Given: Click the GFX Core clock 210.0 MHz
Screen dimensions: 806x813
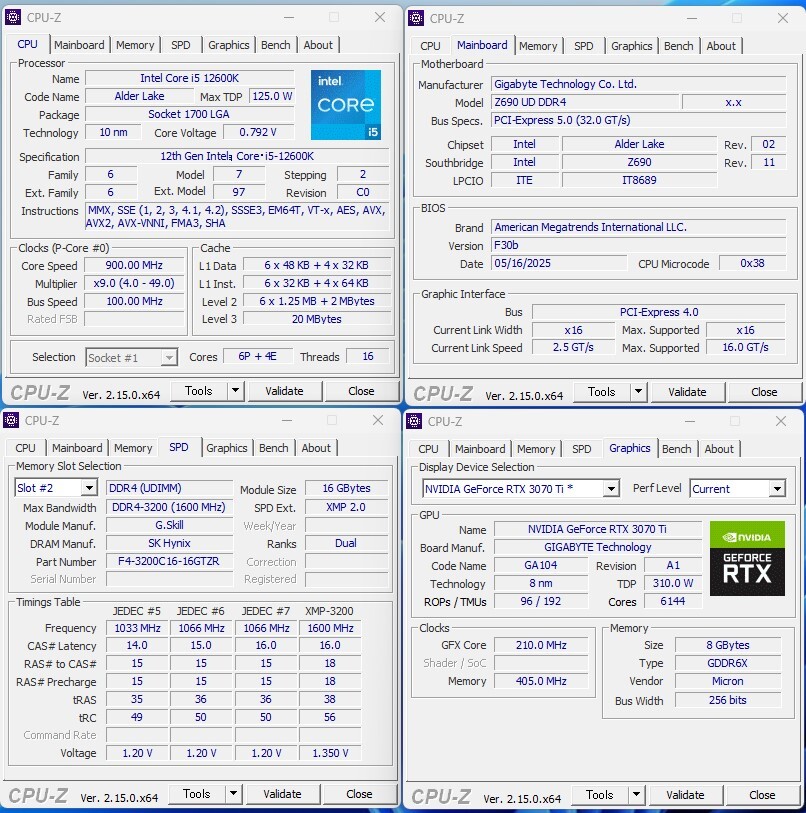Looking at the screenshot, I should click(541, 646).
